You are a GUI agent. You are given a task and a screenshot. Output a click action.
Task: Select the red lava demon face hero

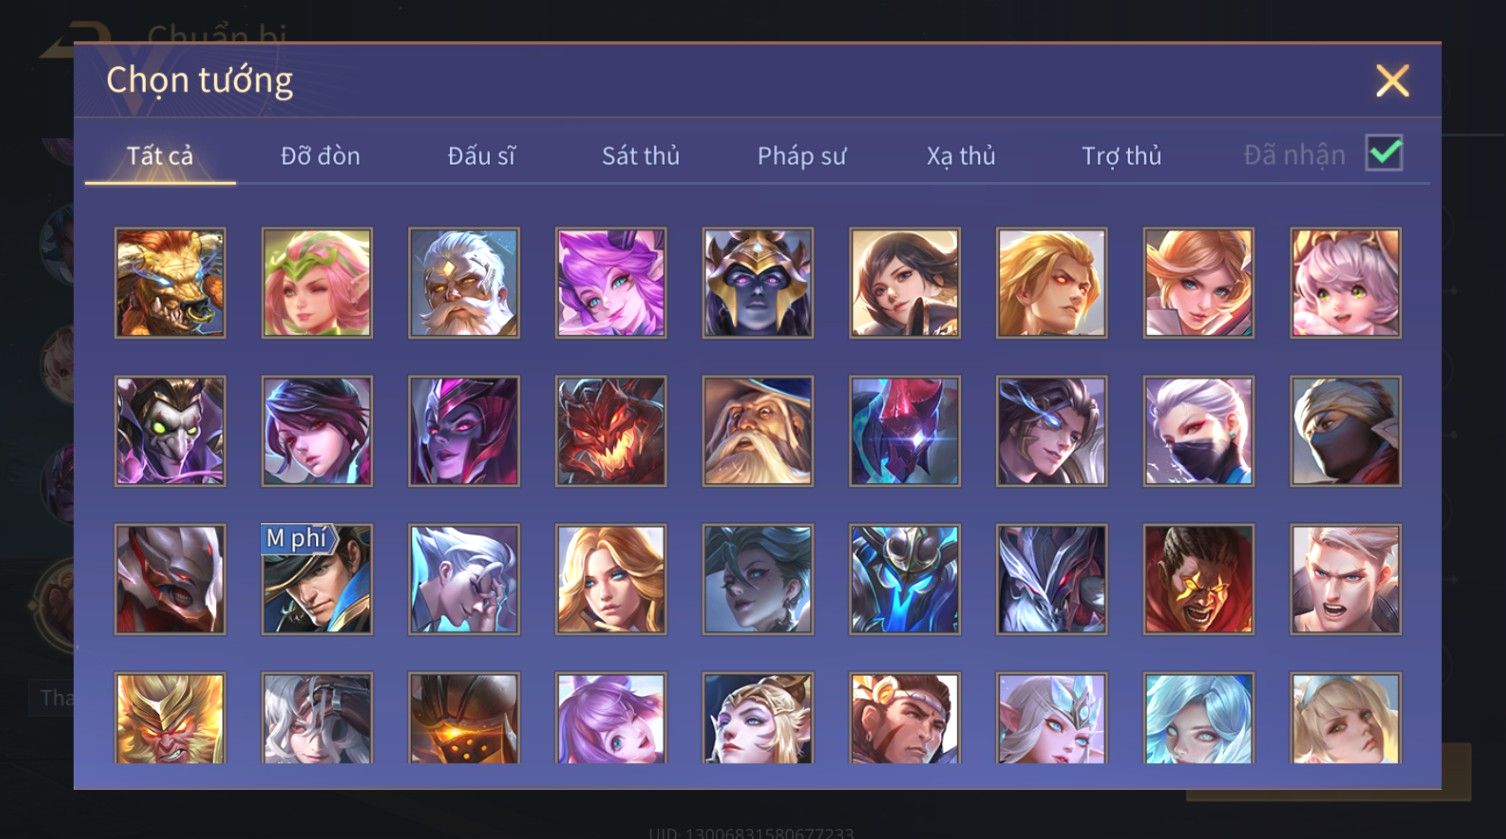611,431
